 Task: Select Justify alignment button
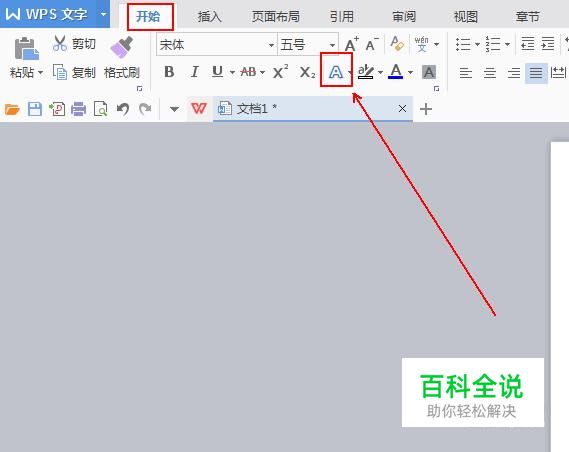(536, 73)
